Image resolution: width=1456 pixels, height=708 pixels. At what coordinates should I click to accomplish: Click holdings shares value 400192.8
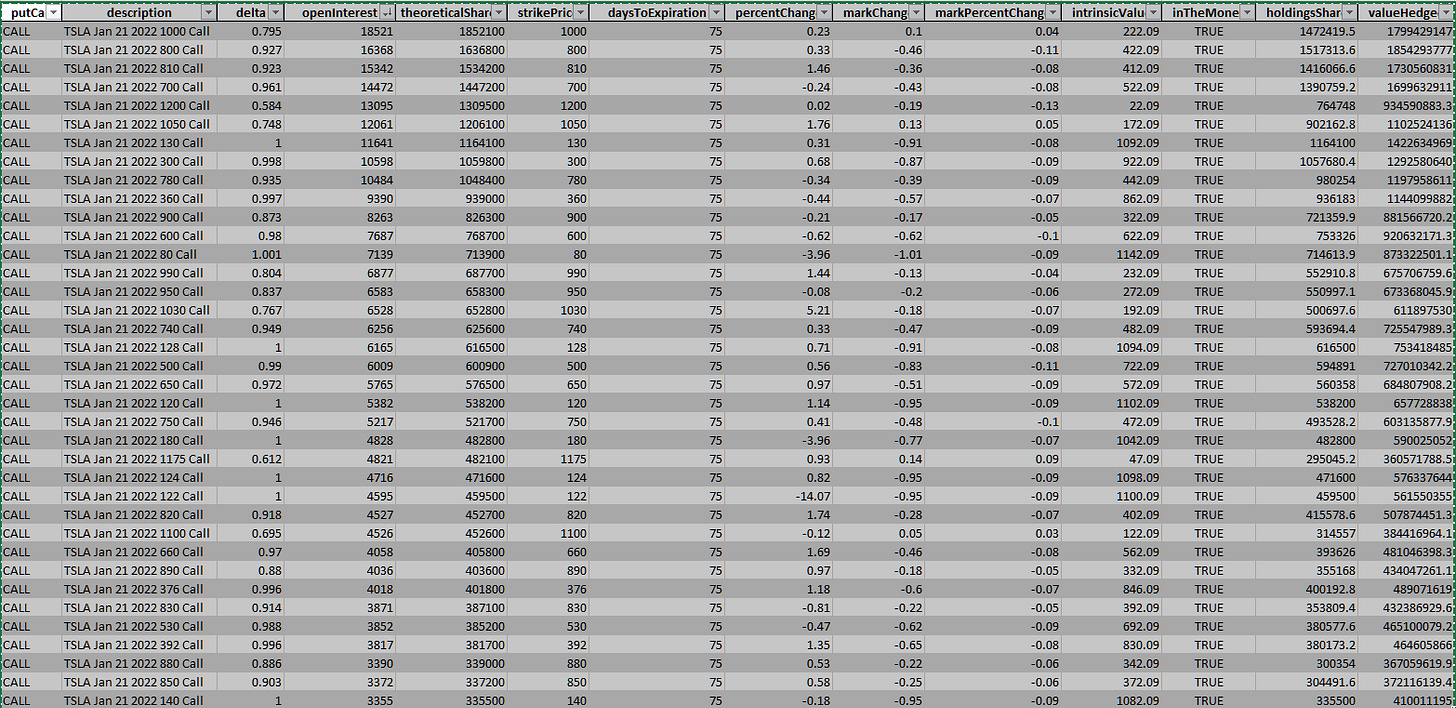[1329, 589]
